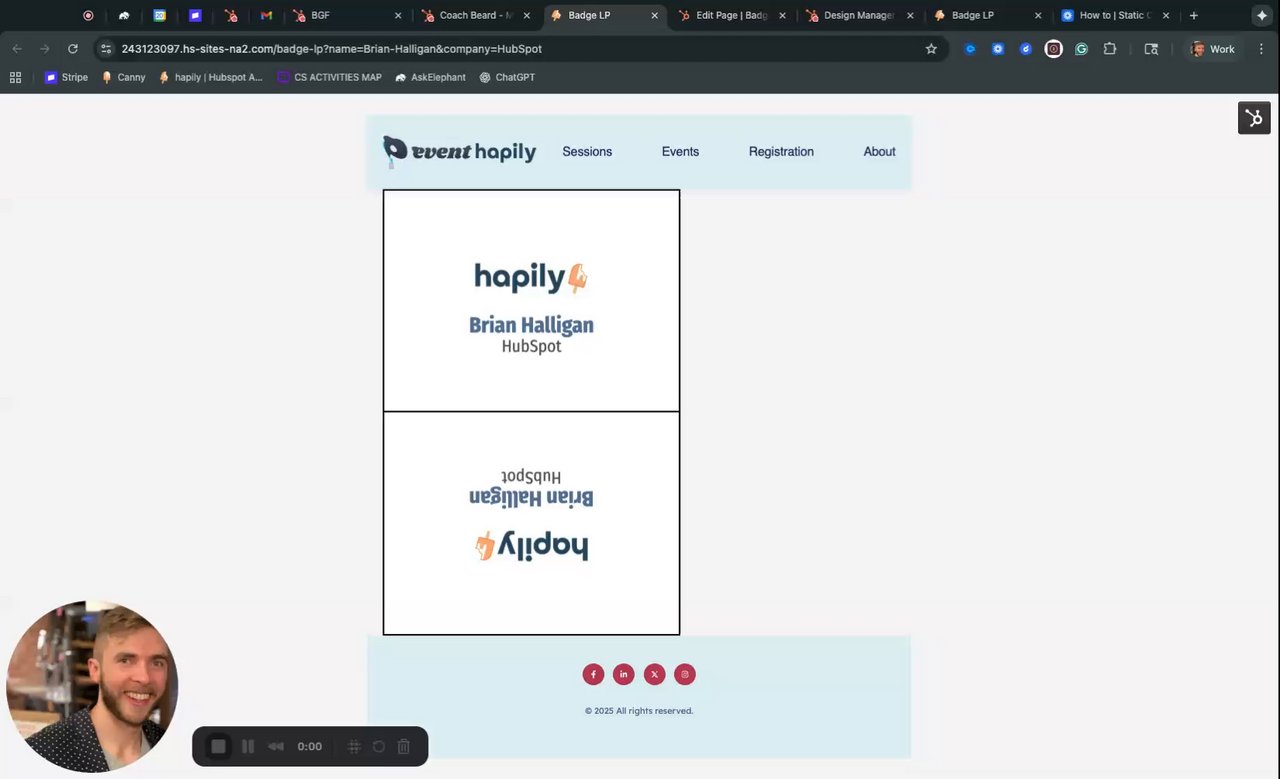Image resolution: width=1280 pixels, height=779 pixels.
Task: Close the Design Manager tab
Action: pyautogui.click(x=910, y=16)
